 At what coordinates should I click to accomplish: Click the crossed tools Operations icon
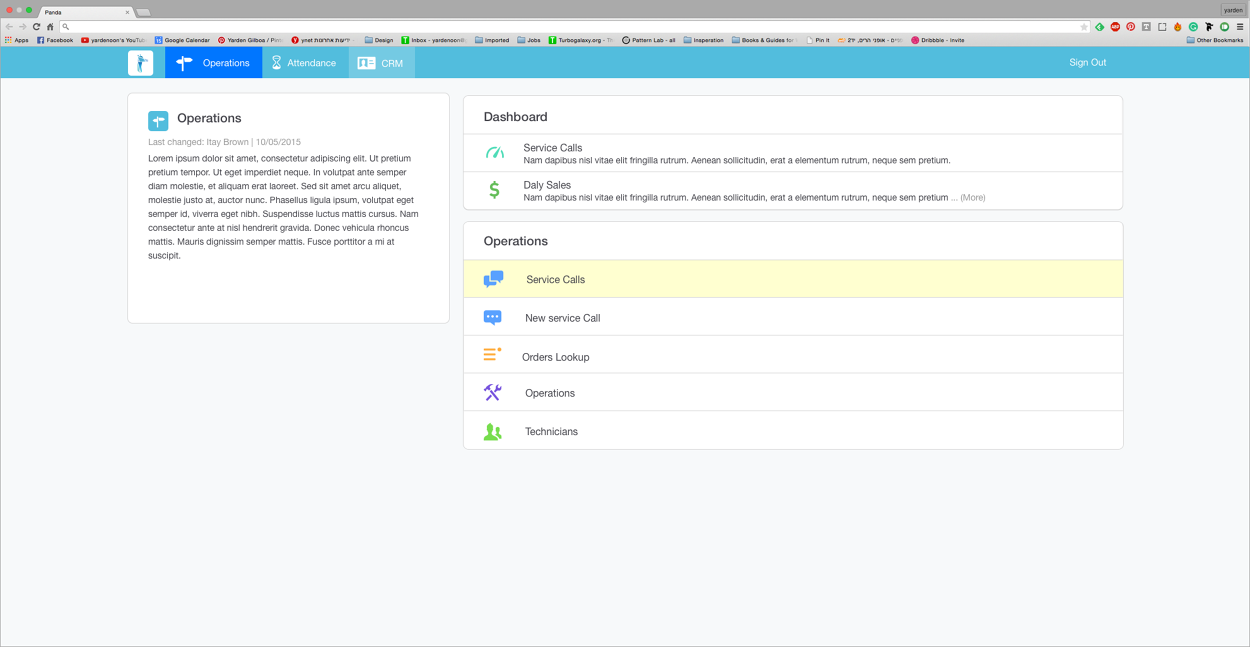tap(492, 392)
